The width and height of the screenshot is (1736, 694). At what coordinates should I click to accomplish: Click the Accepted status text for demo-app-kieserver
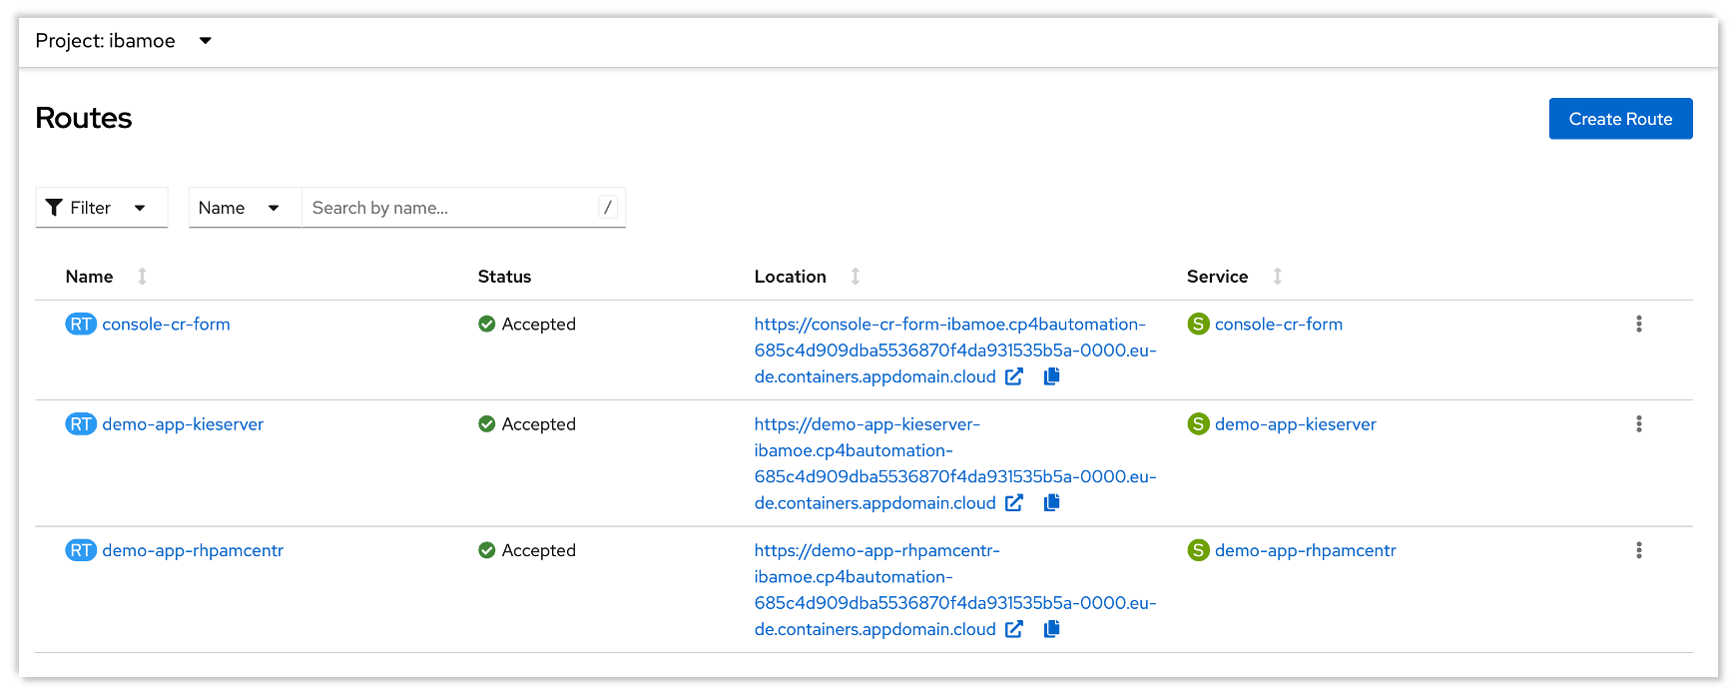(x=539, y=424)
